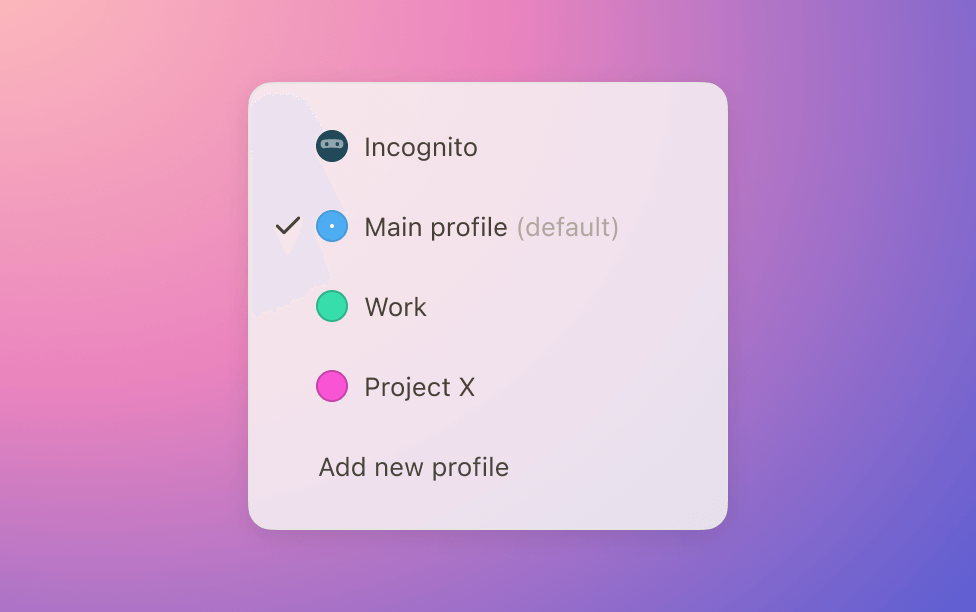
Task: Click the (default) label next to Main profile
Action: [x=570, y=227]
